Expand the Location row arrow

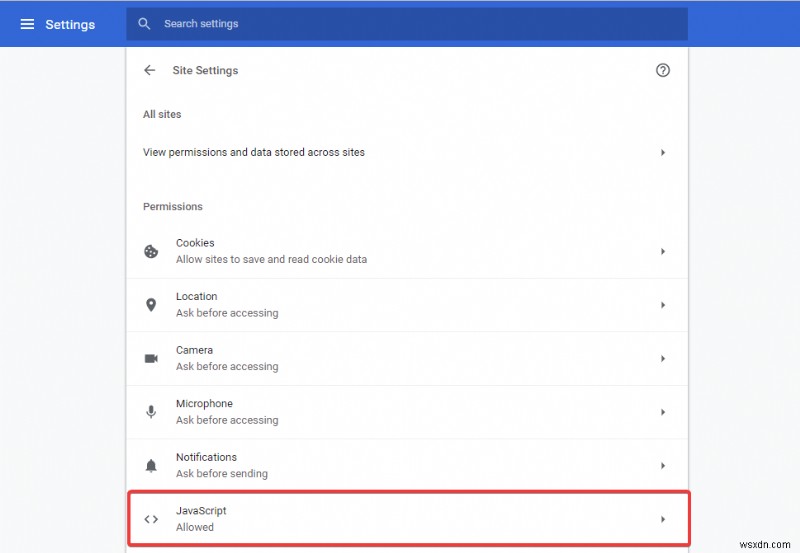pos(663,305)
